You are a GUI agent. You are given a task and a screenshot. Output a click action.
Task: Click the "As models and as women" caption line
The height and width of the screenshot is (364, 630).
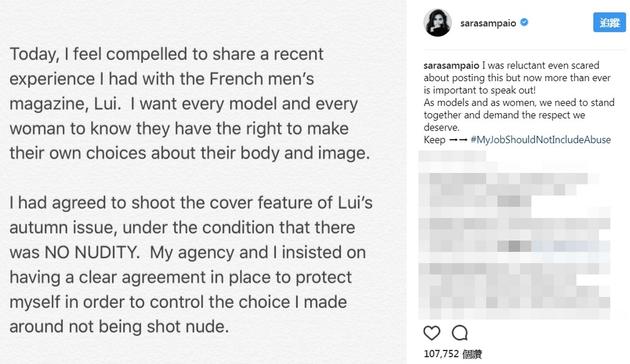(x=519, y=102)
